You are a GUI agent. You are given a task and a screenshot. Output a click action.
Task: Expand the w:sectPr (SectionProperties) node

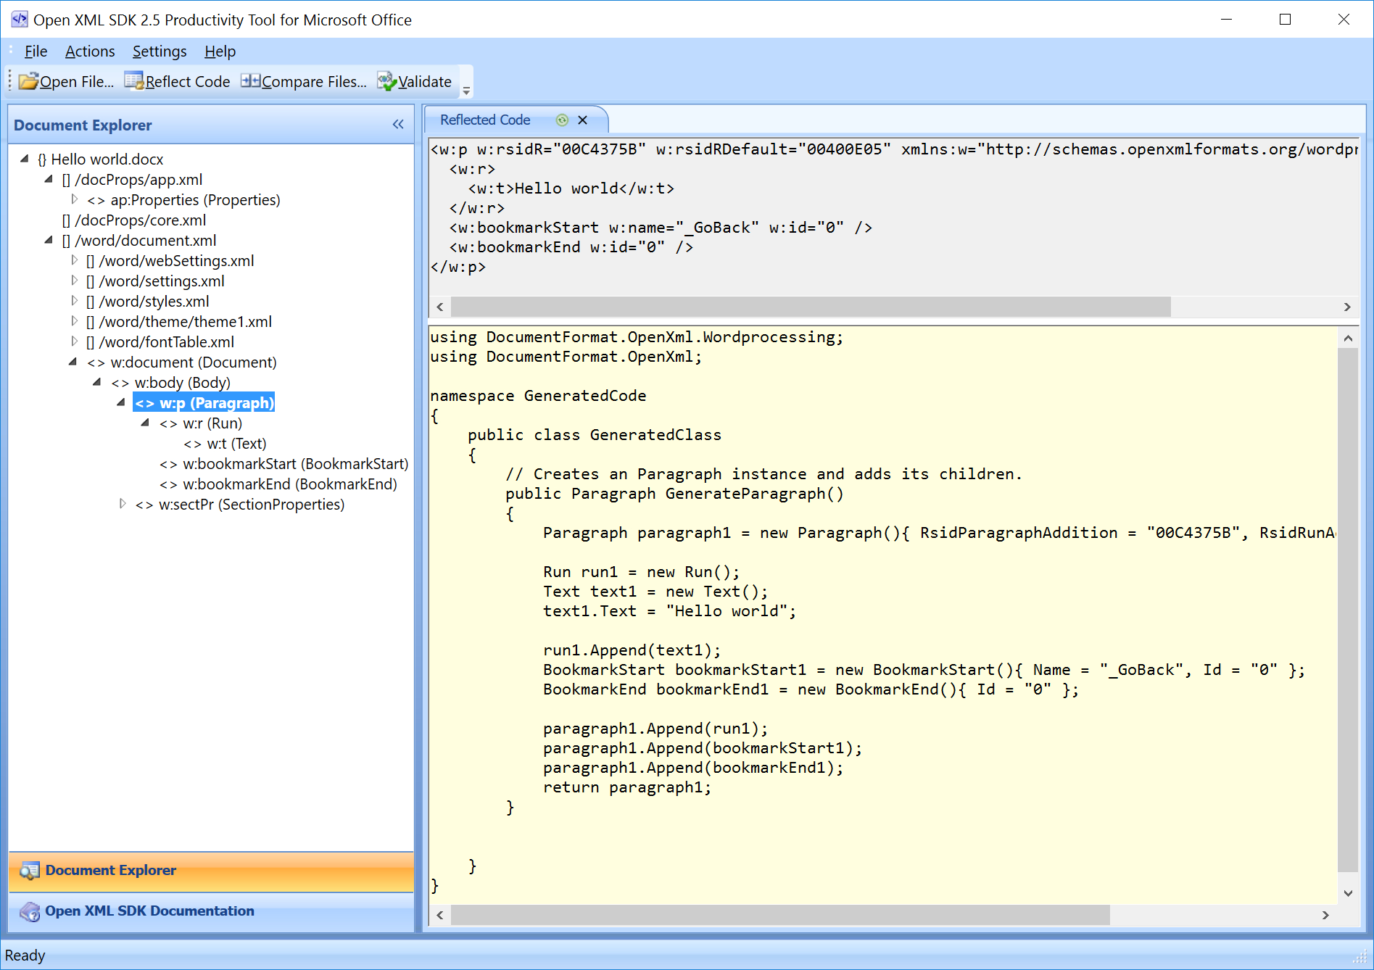(x=121, y=504)
